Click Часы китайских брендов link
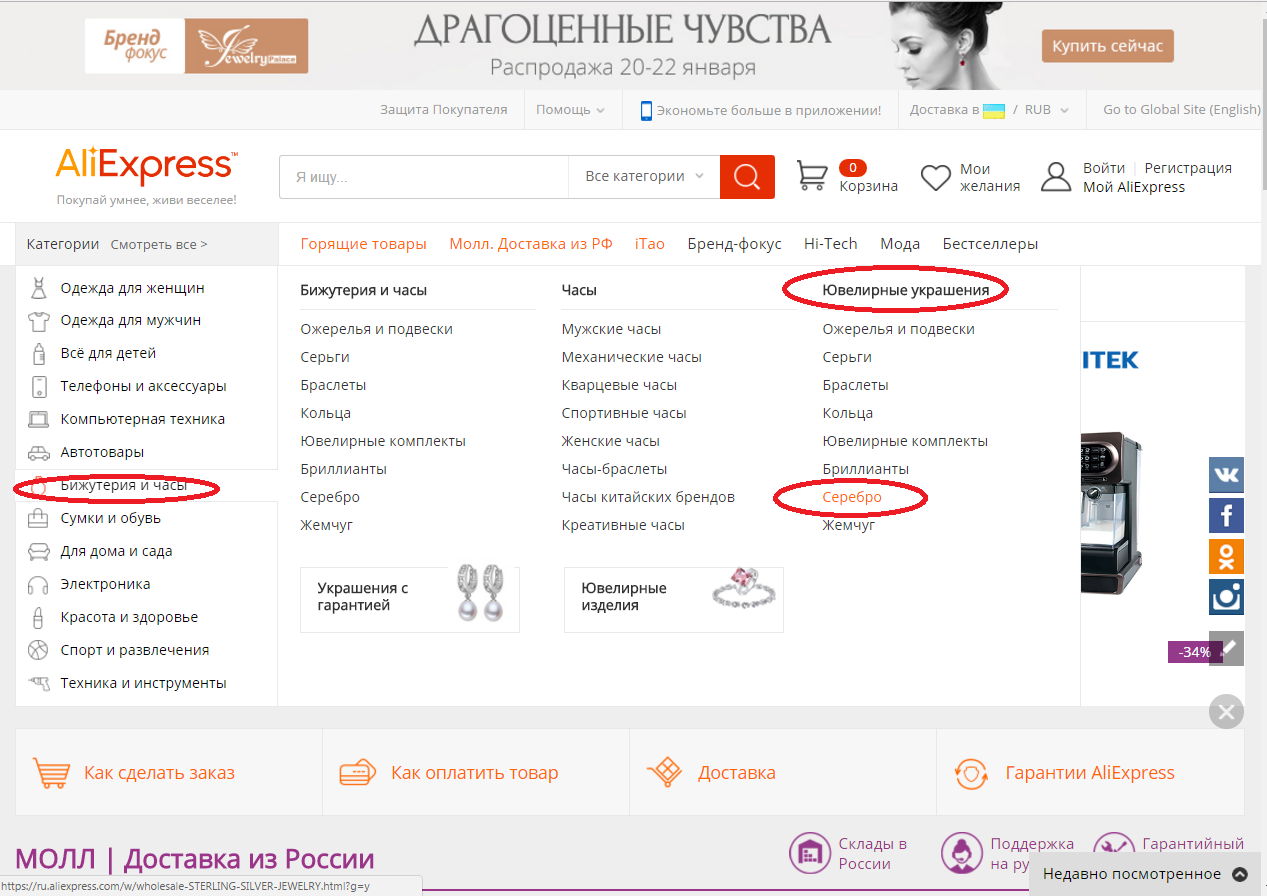The width and height of the screenshot is (1267, 896). [648, 497]
